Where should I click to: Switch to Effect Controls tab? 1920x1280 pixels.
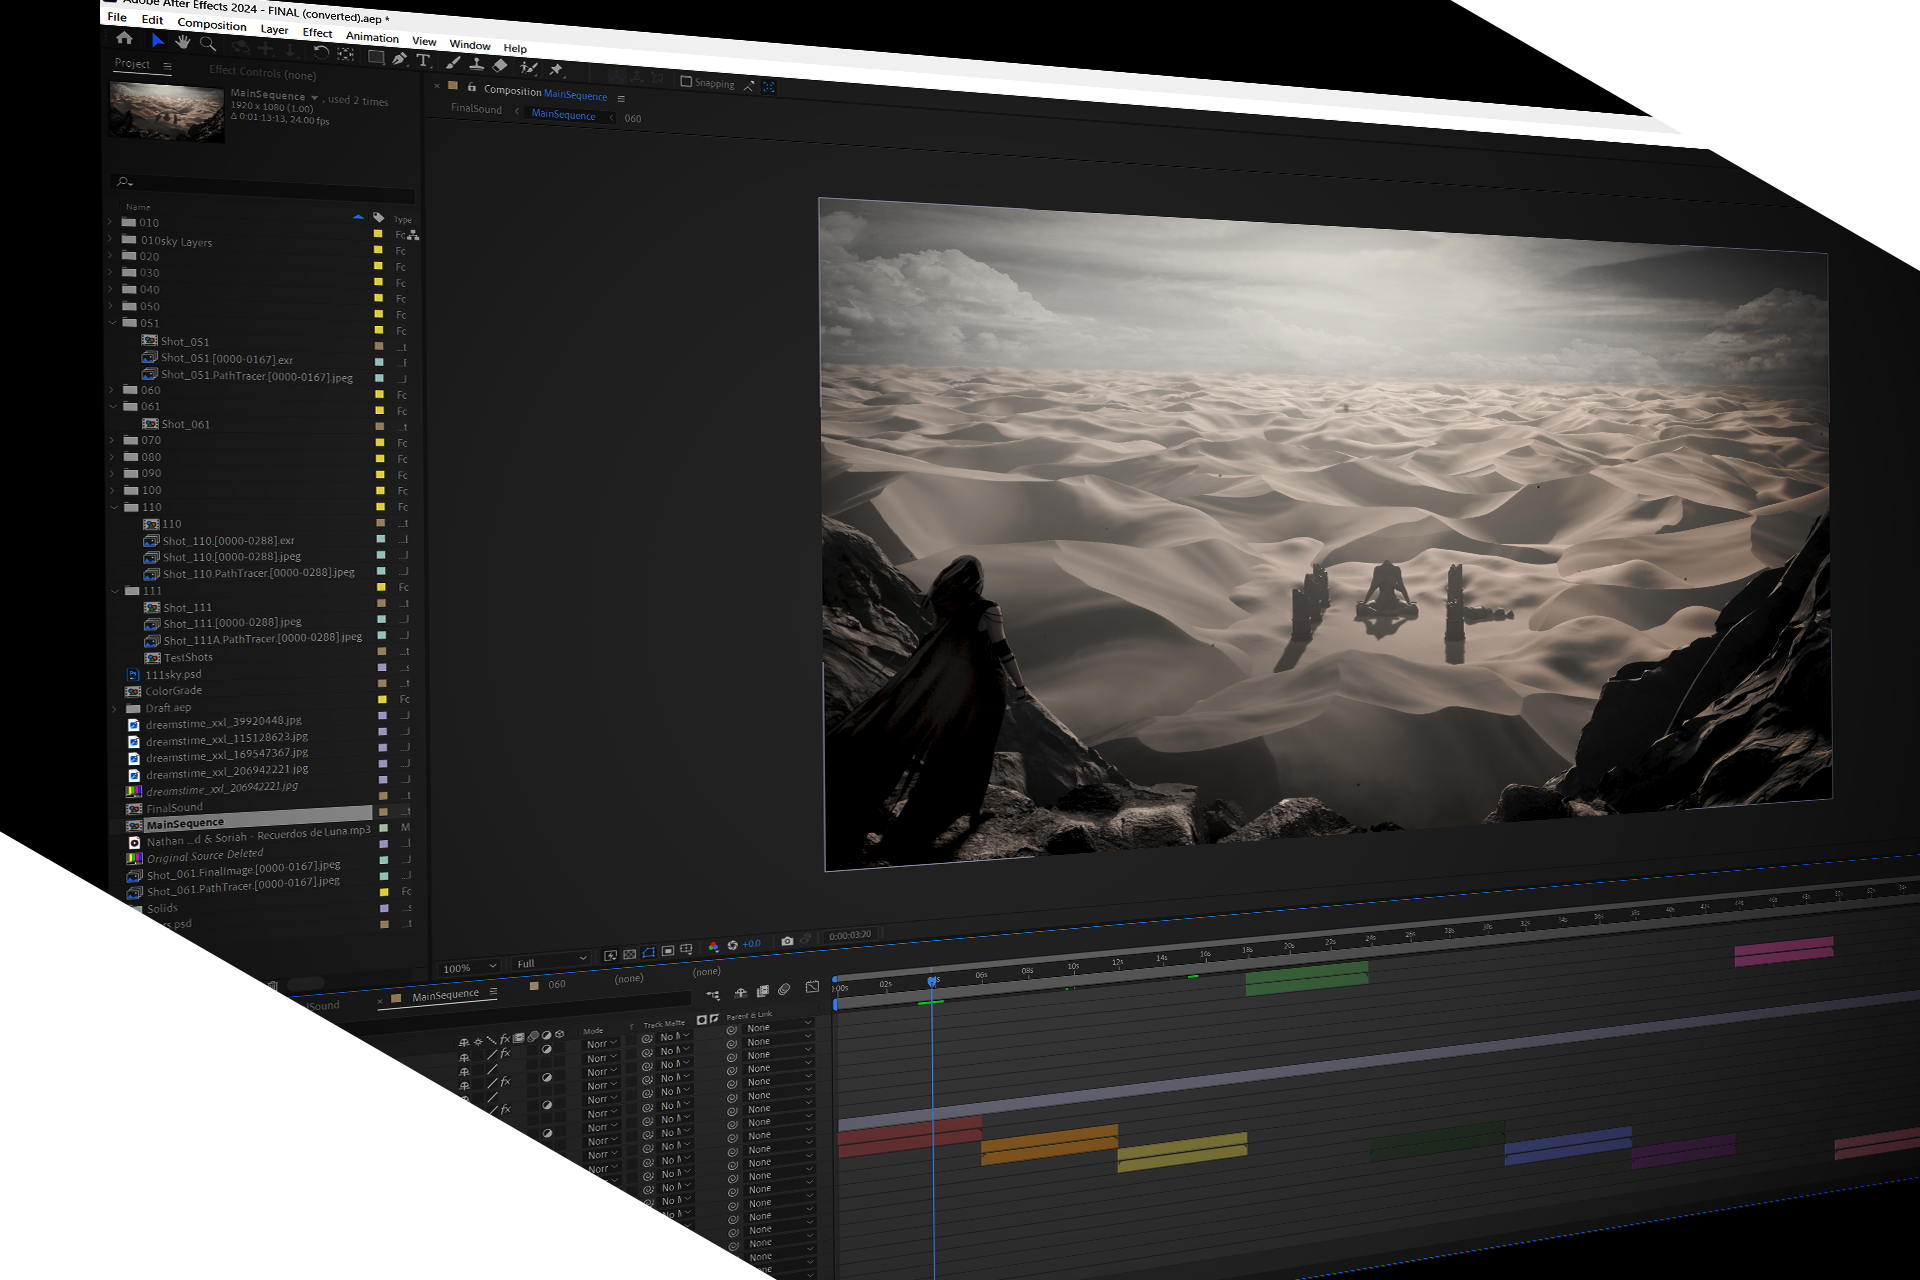262,73
